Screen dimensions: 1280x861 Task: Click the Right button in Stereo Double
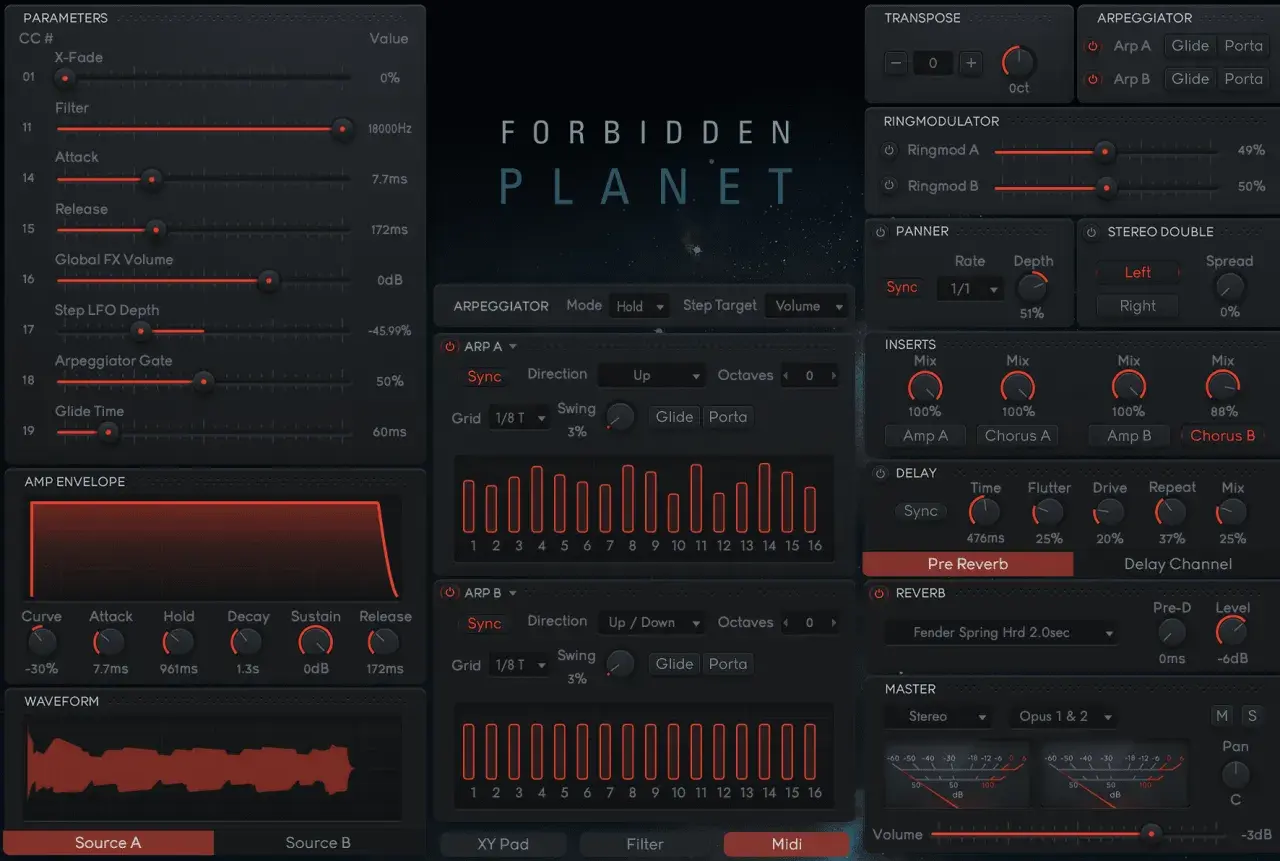tap(1138, 306)
